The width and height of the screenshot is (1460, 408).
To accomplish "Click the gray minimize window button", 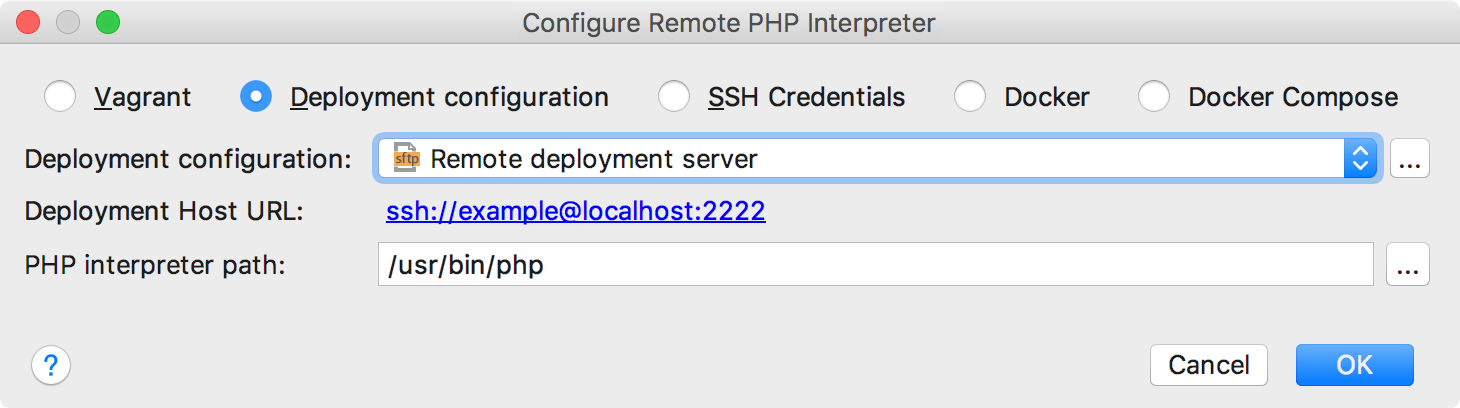I will pos(68,21).
